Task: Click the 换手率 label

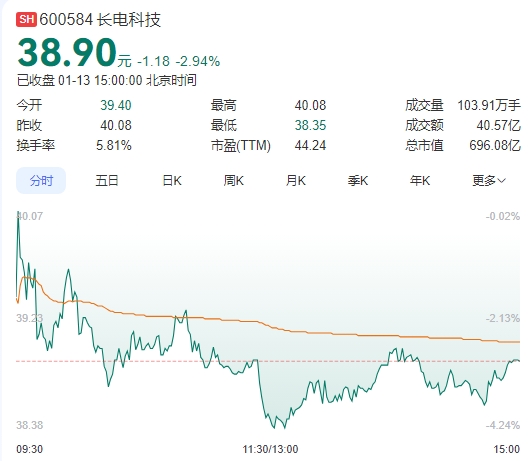Action: [x=36, y=145]
